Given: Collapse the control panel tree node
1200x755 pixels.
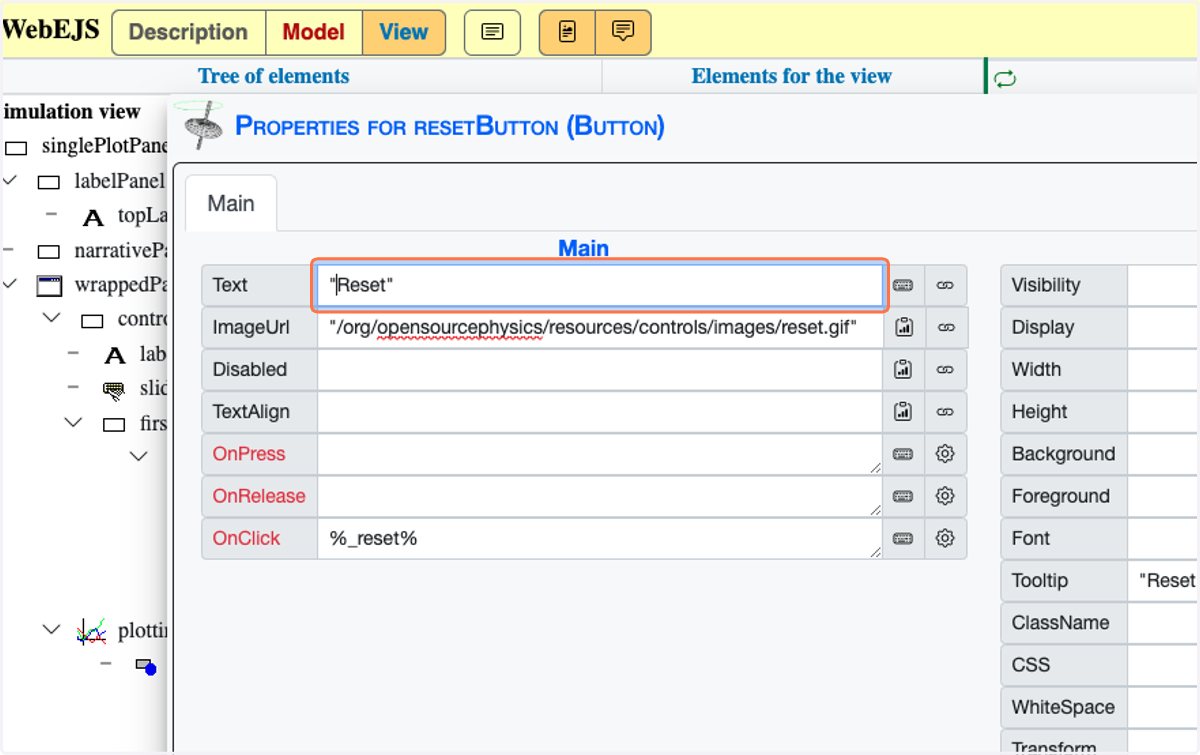Looking at the screenshot, I should (x=52, y=318).
